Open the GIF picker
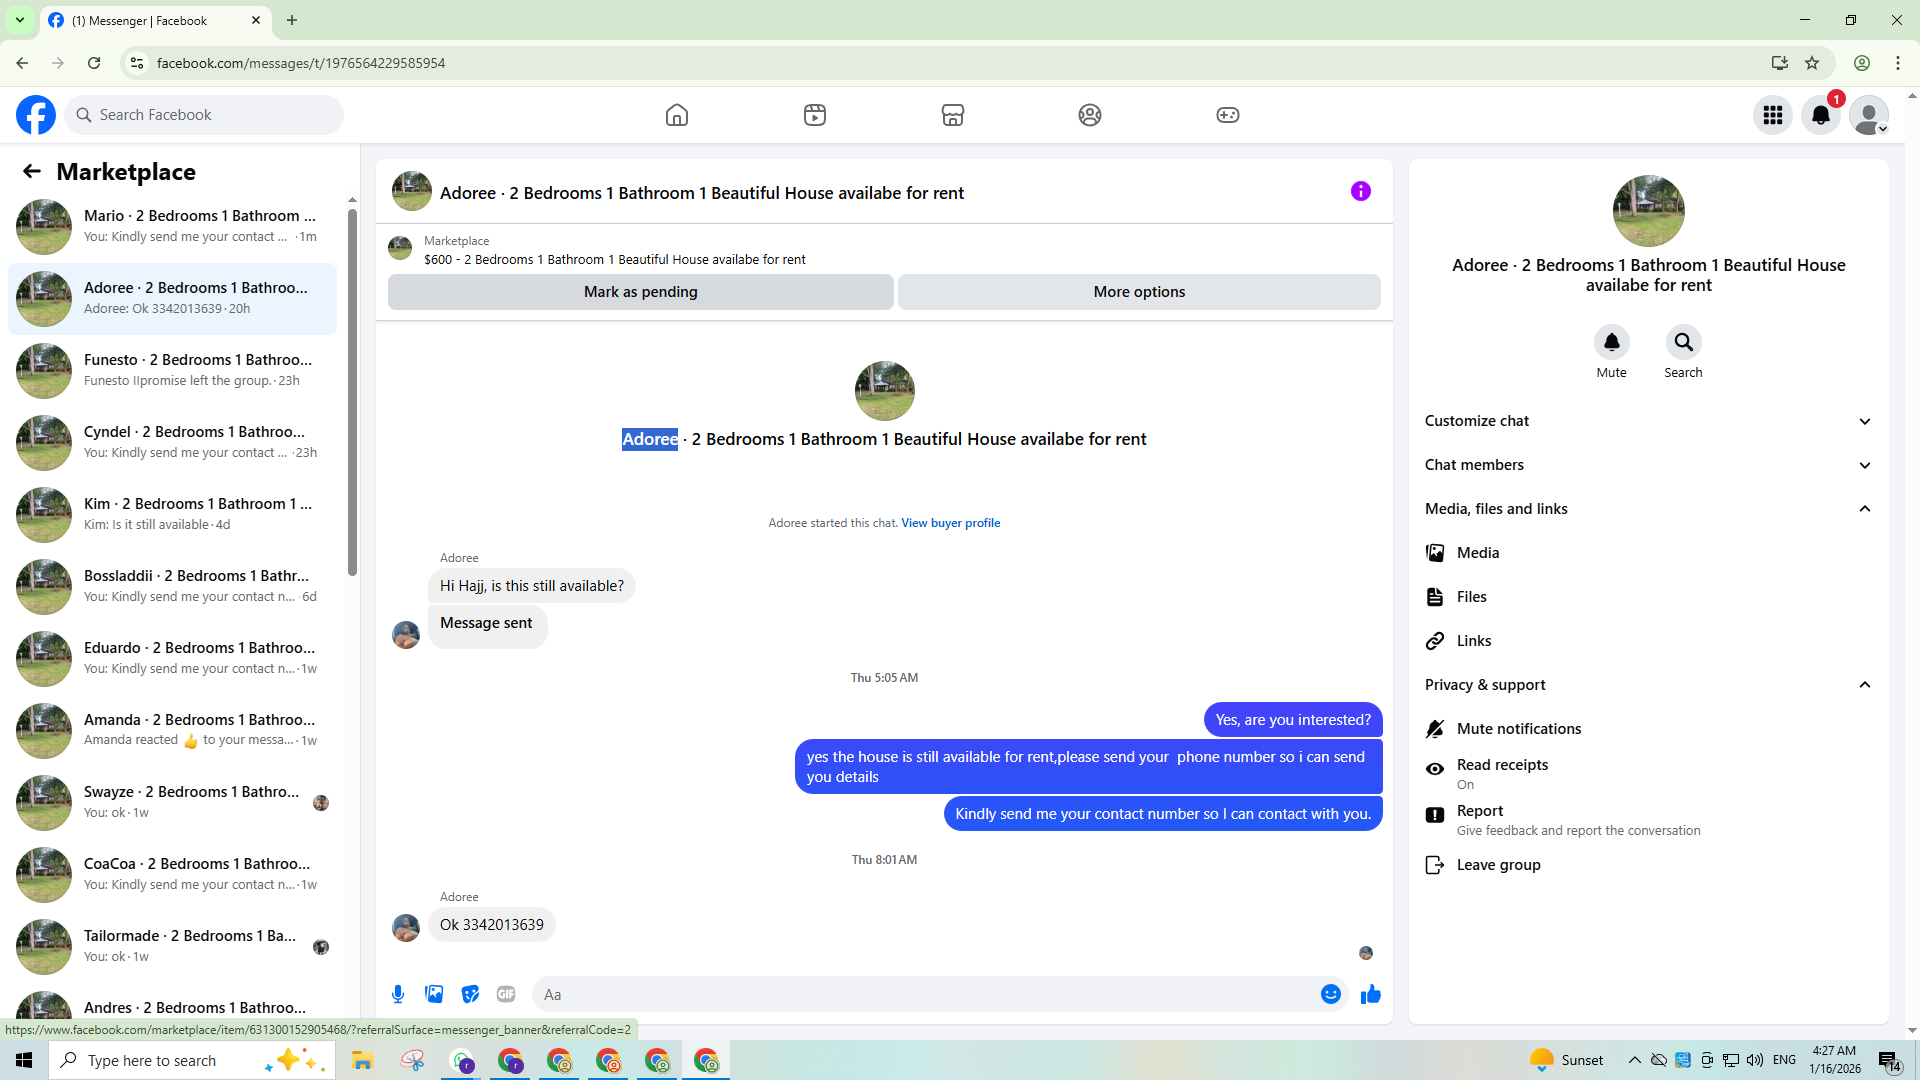1920x1080 pixels. tap(506, 994)
